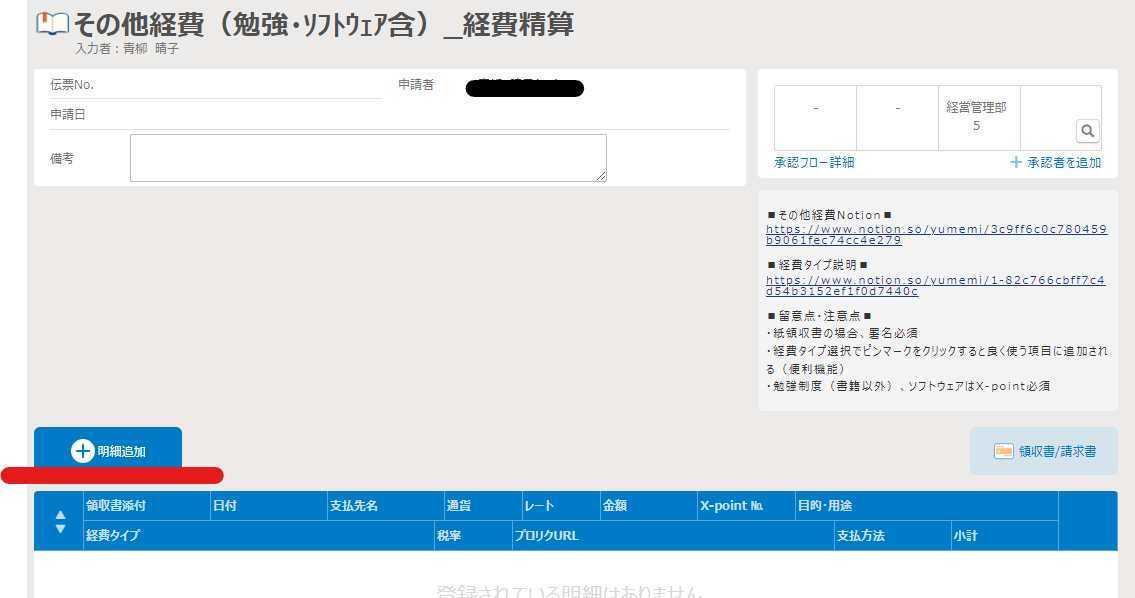This screenshot has height=598, width=1135.
Task: Click the plus icon on 明細追加
Action: coord(82,451)
